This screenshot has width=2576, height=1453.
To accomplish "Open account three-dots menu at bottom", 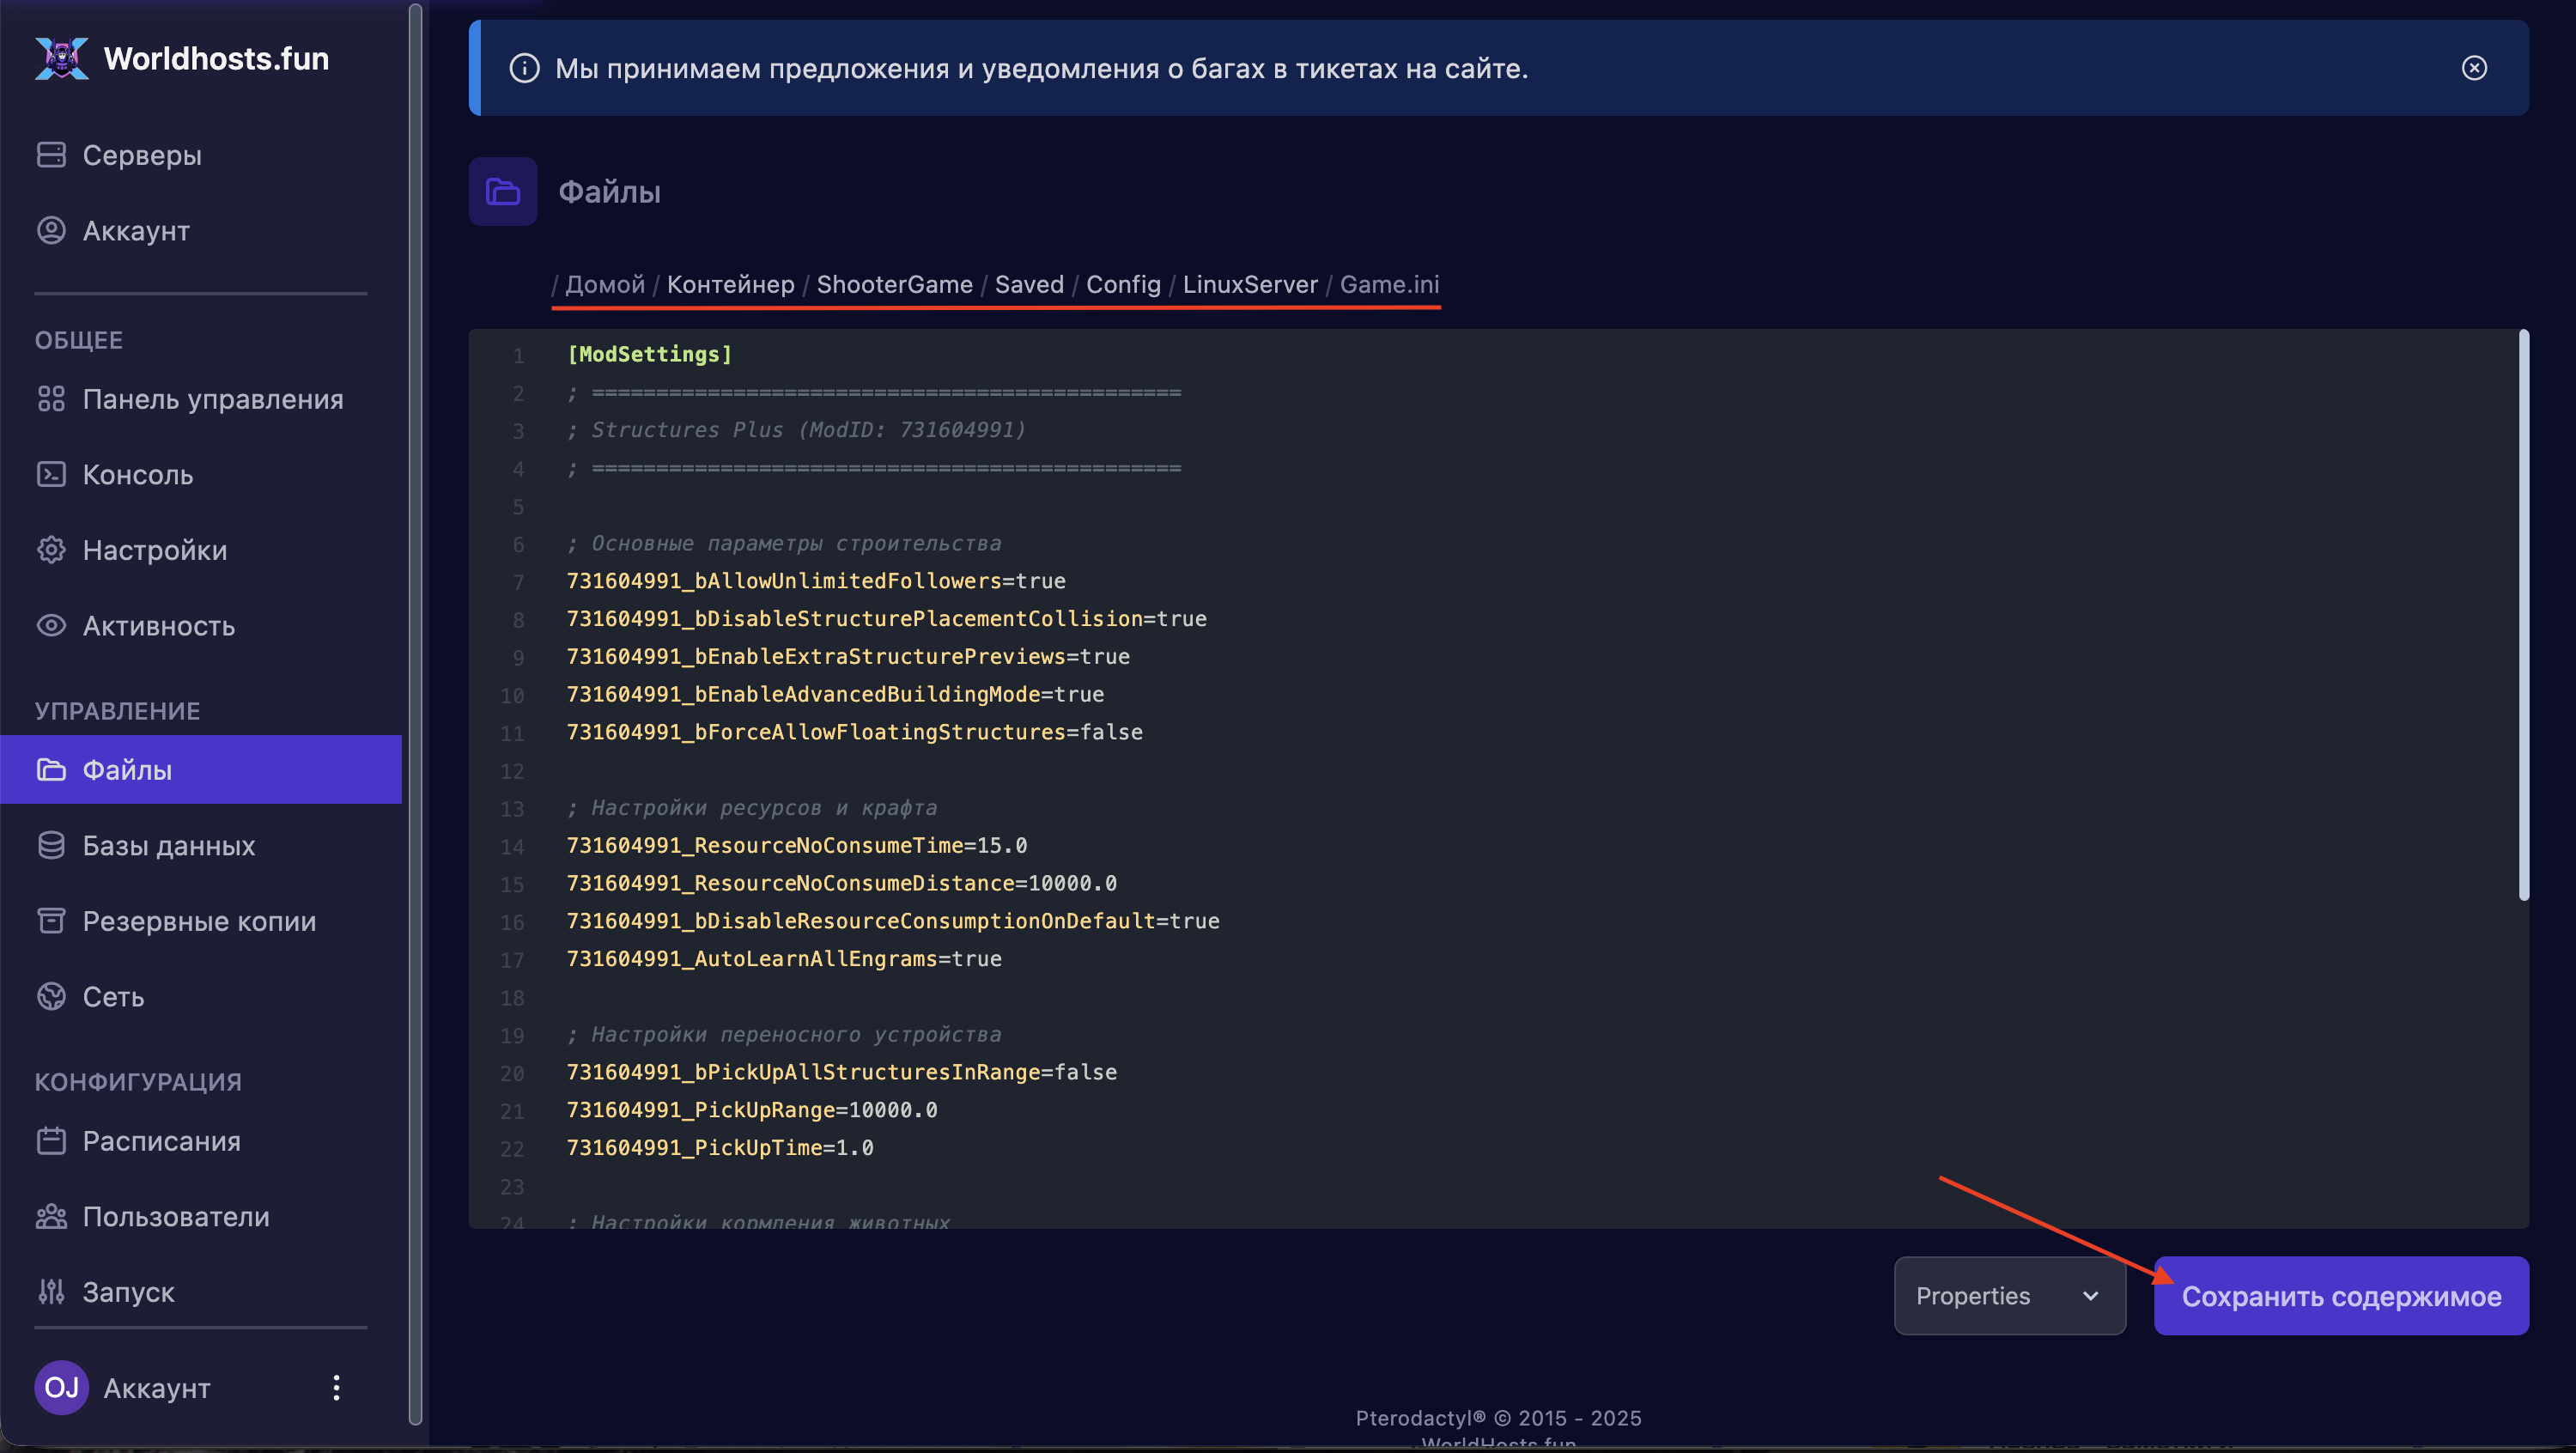I will click(336, 1387).
